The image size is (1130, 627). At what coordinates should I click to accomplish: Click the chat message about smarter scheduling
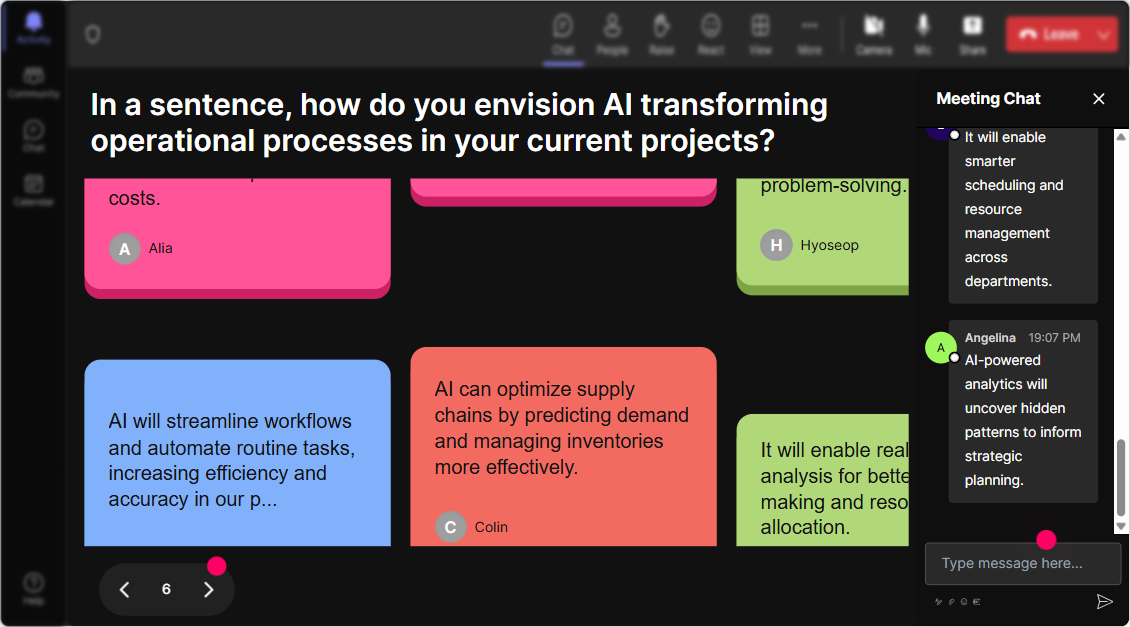1023,215
